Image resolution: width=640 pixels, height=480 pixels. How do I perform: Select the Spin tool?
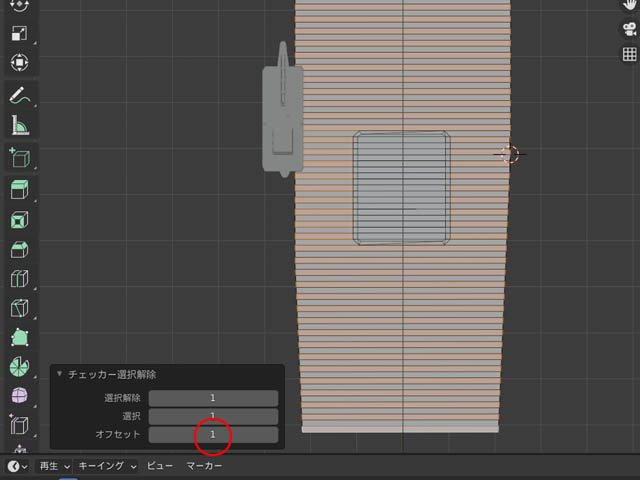19,367
